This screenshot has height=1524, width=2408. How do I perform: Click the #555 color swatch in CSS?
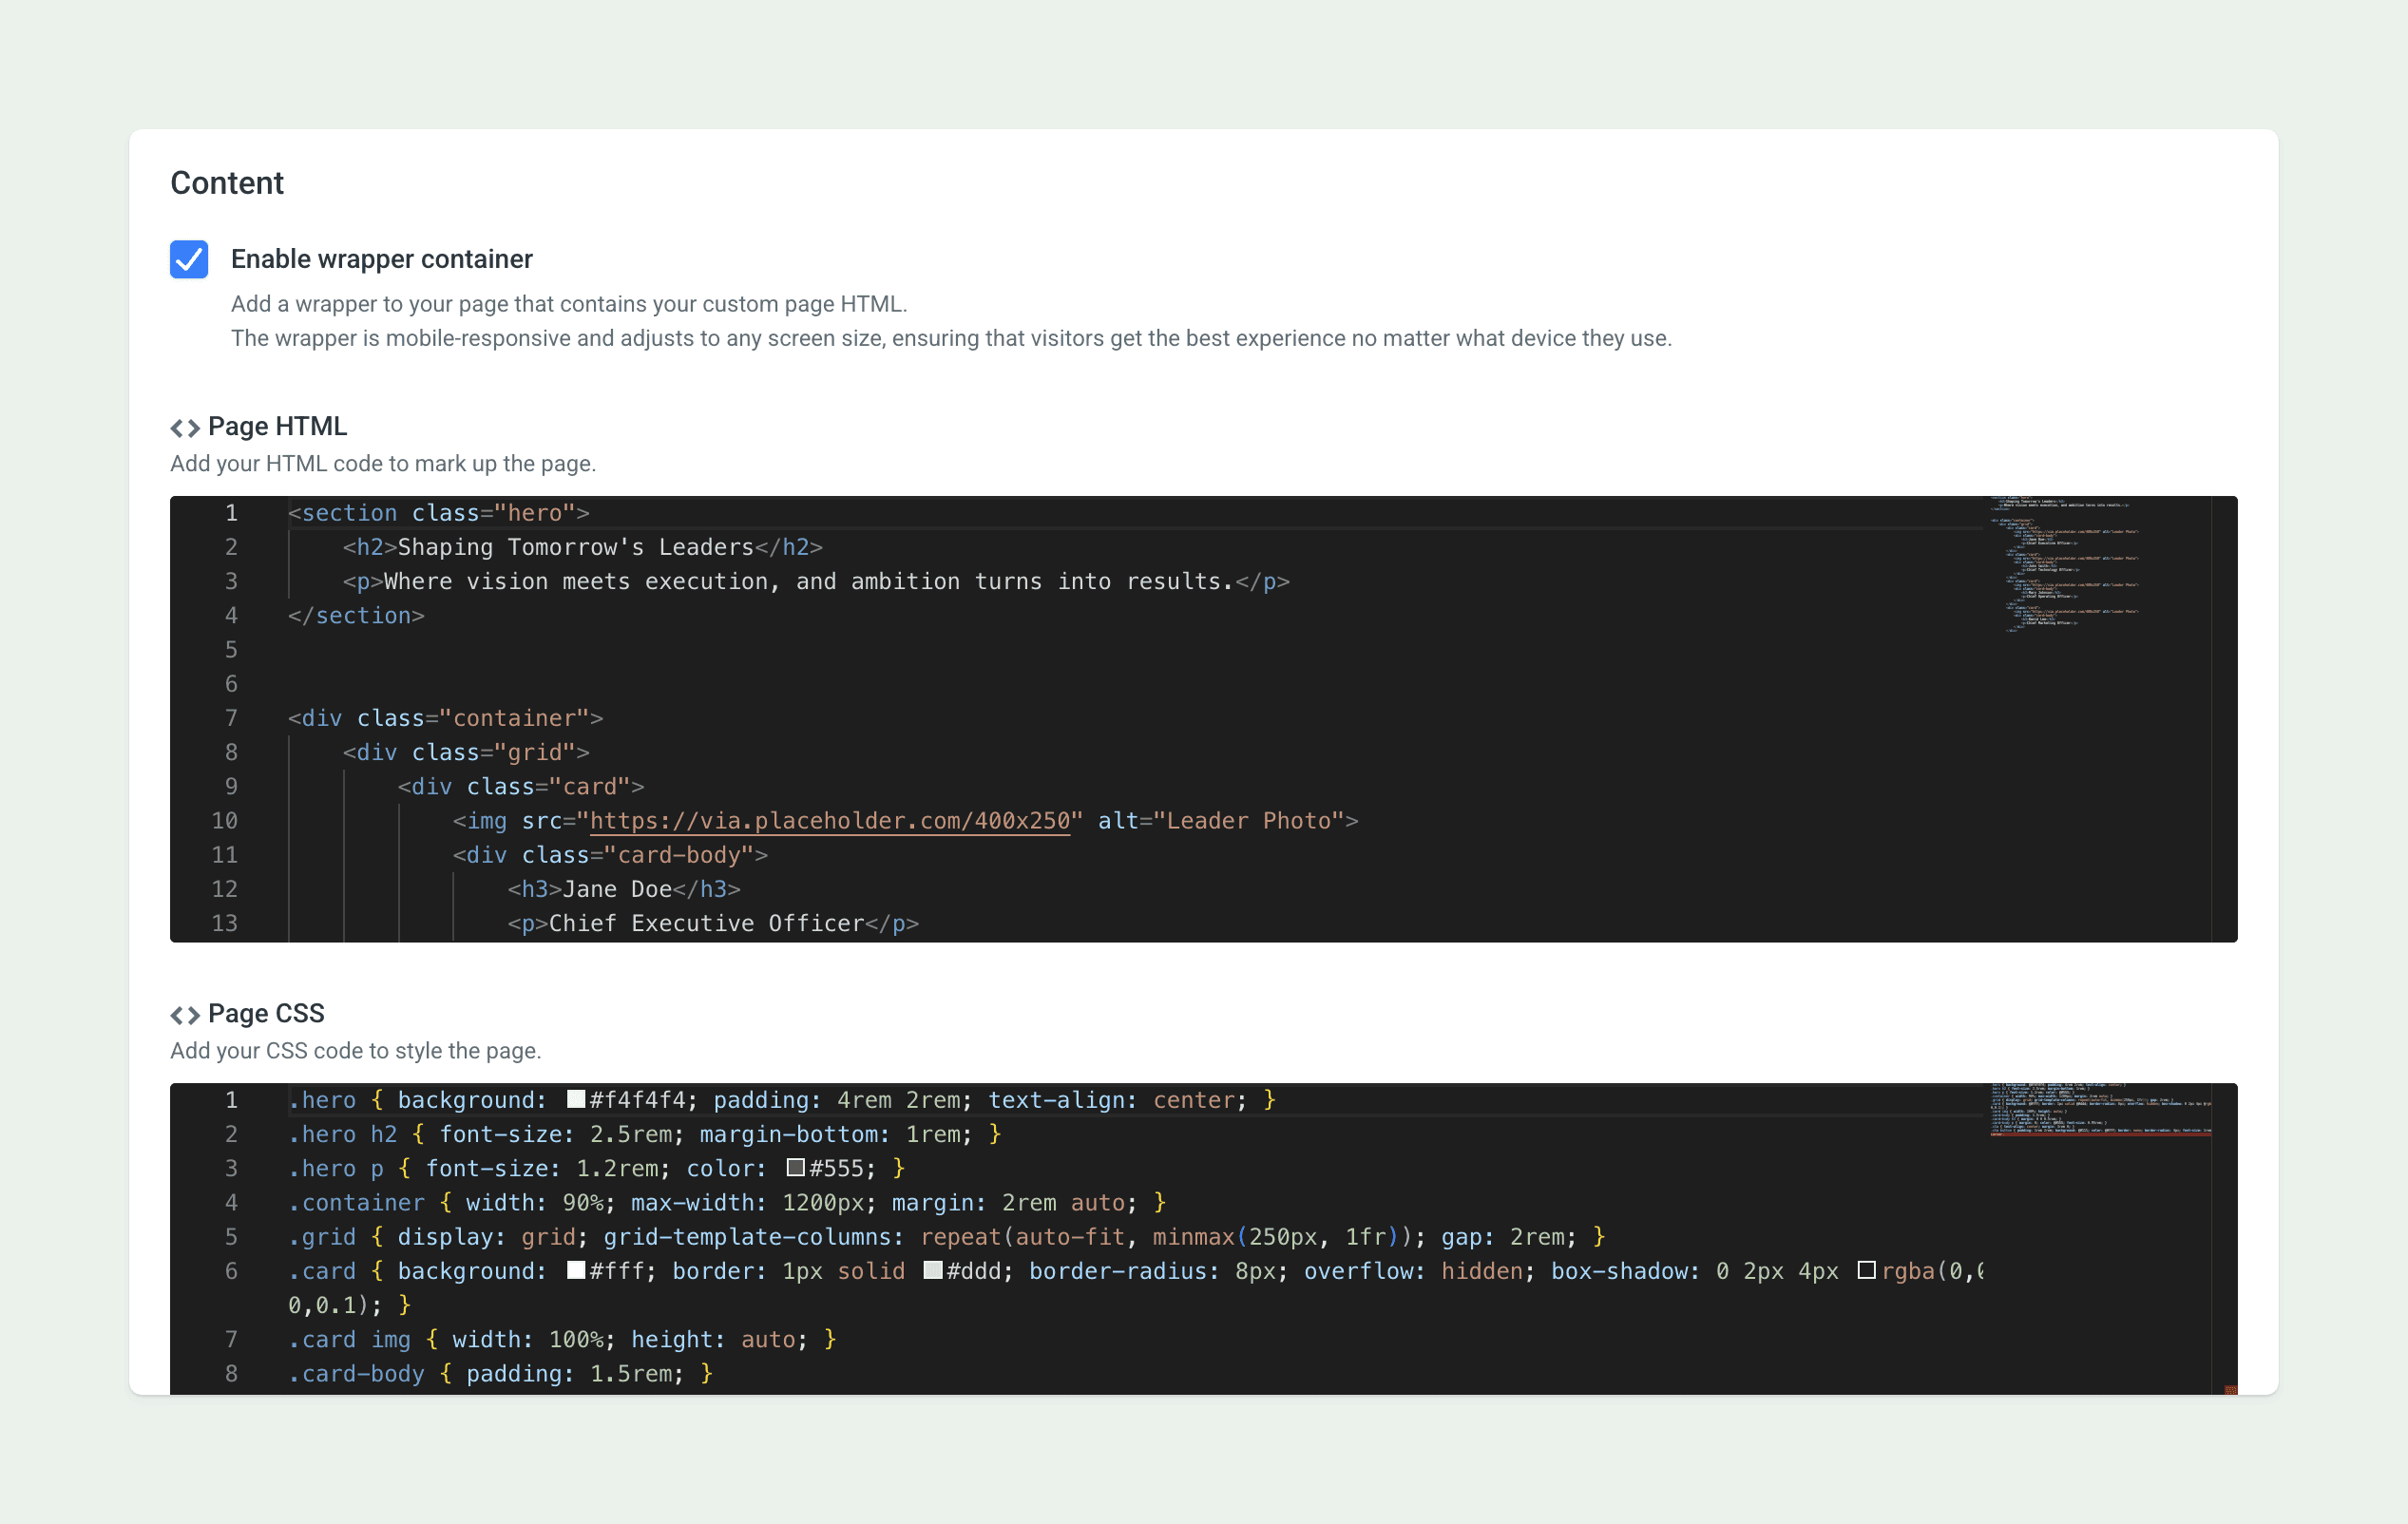795,1167
